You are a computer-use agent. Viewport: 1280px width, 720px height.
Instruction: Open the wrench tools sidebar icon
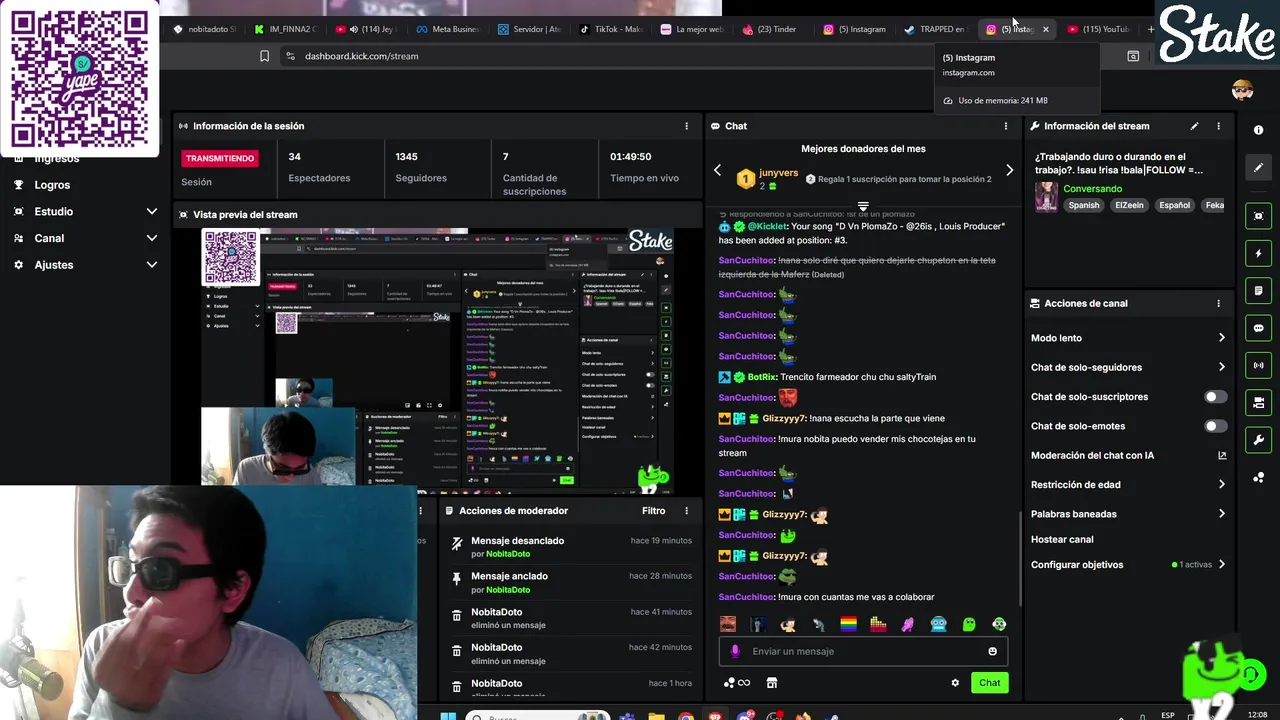click(x=1258, y=440)
